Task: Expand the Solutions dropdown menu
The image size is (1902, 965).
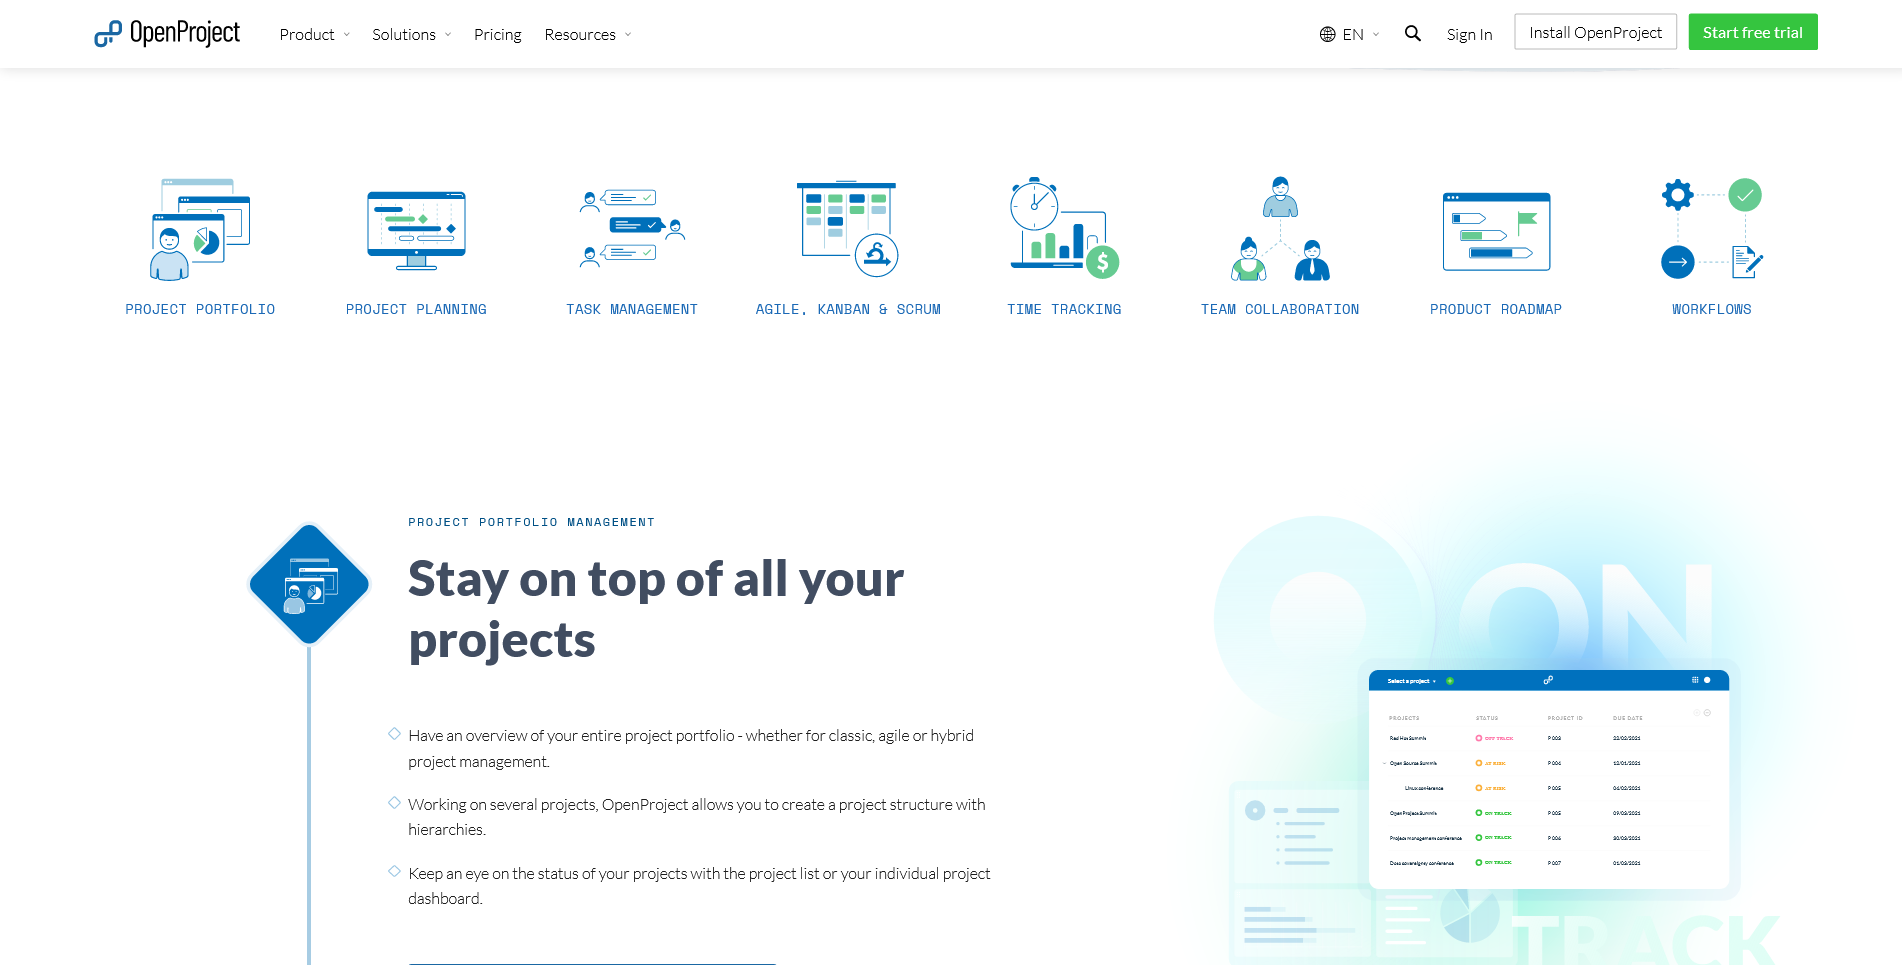Action: (411, 35)
